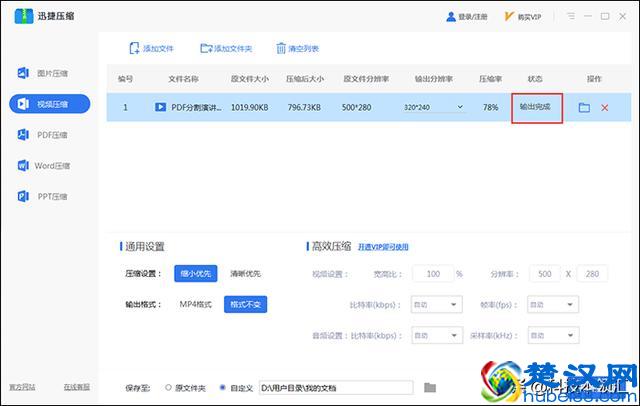This screenshot has height=406, width=640.
Task: Open the 在线客服 link
Action: coord(76,387)
